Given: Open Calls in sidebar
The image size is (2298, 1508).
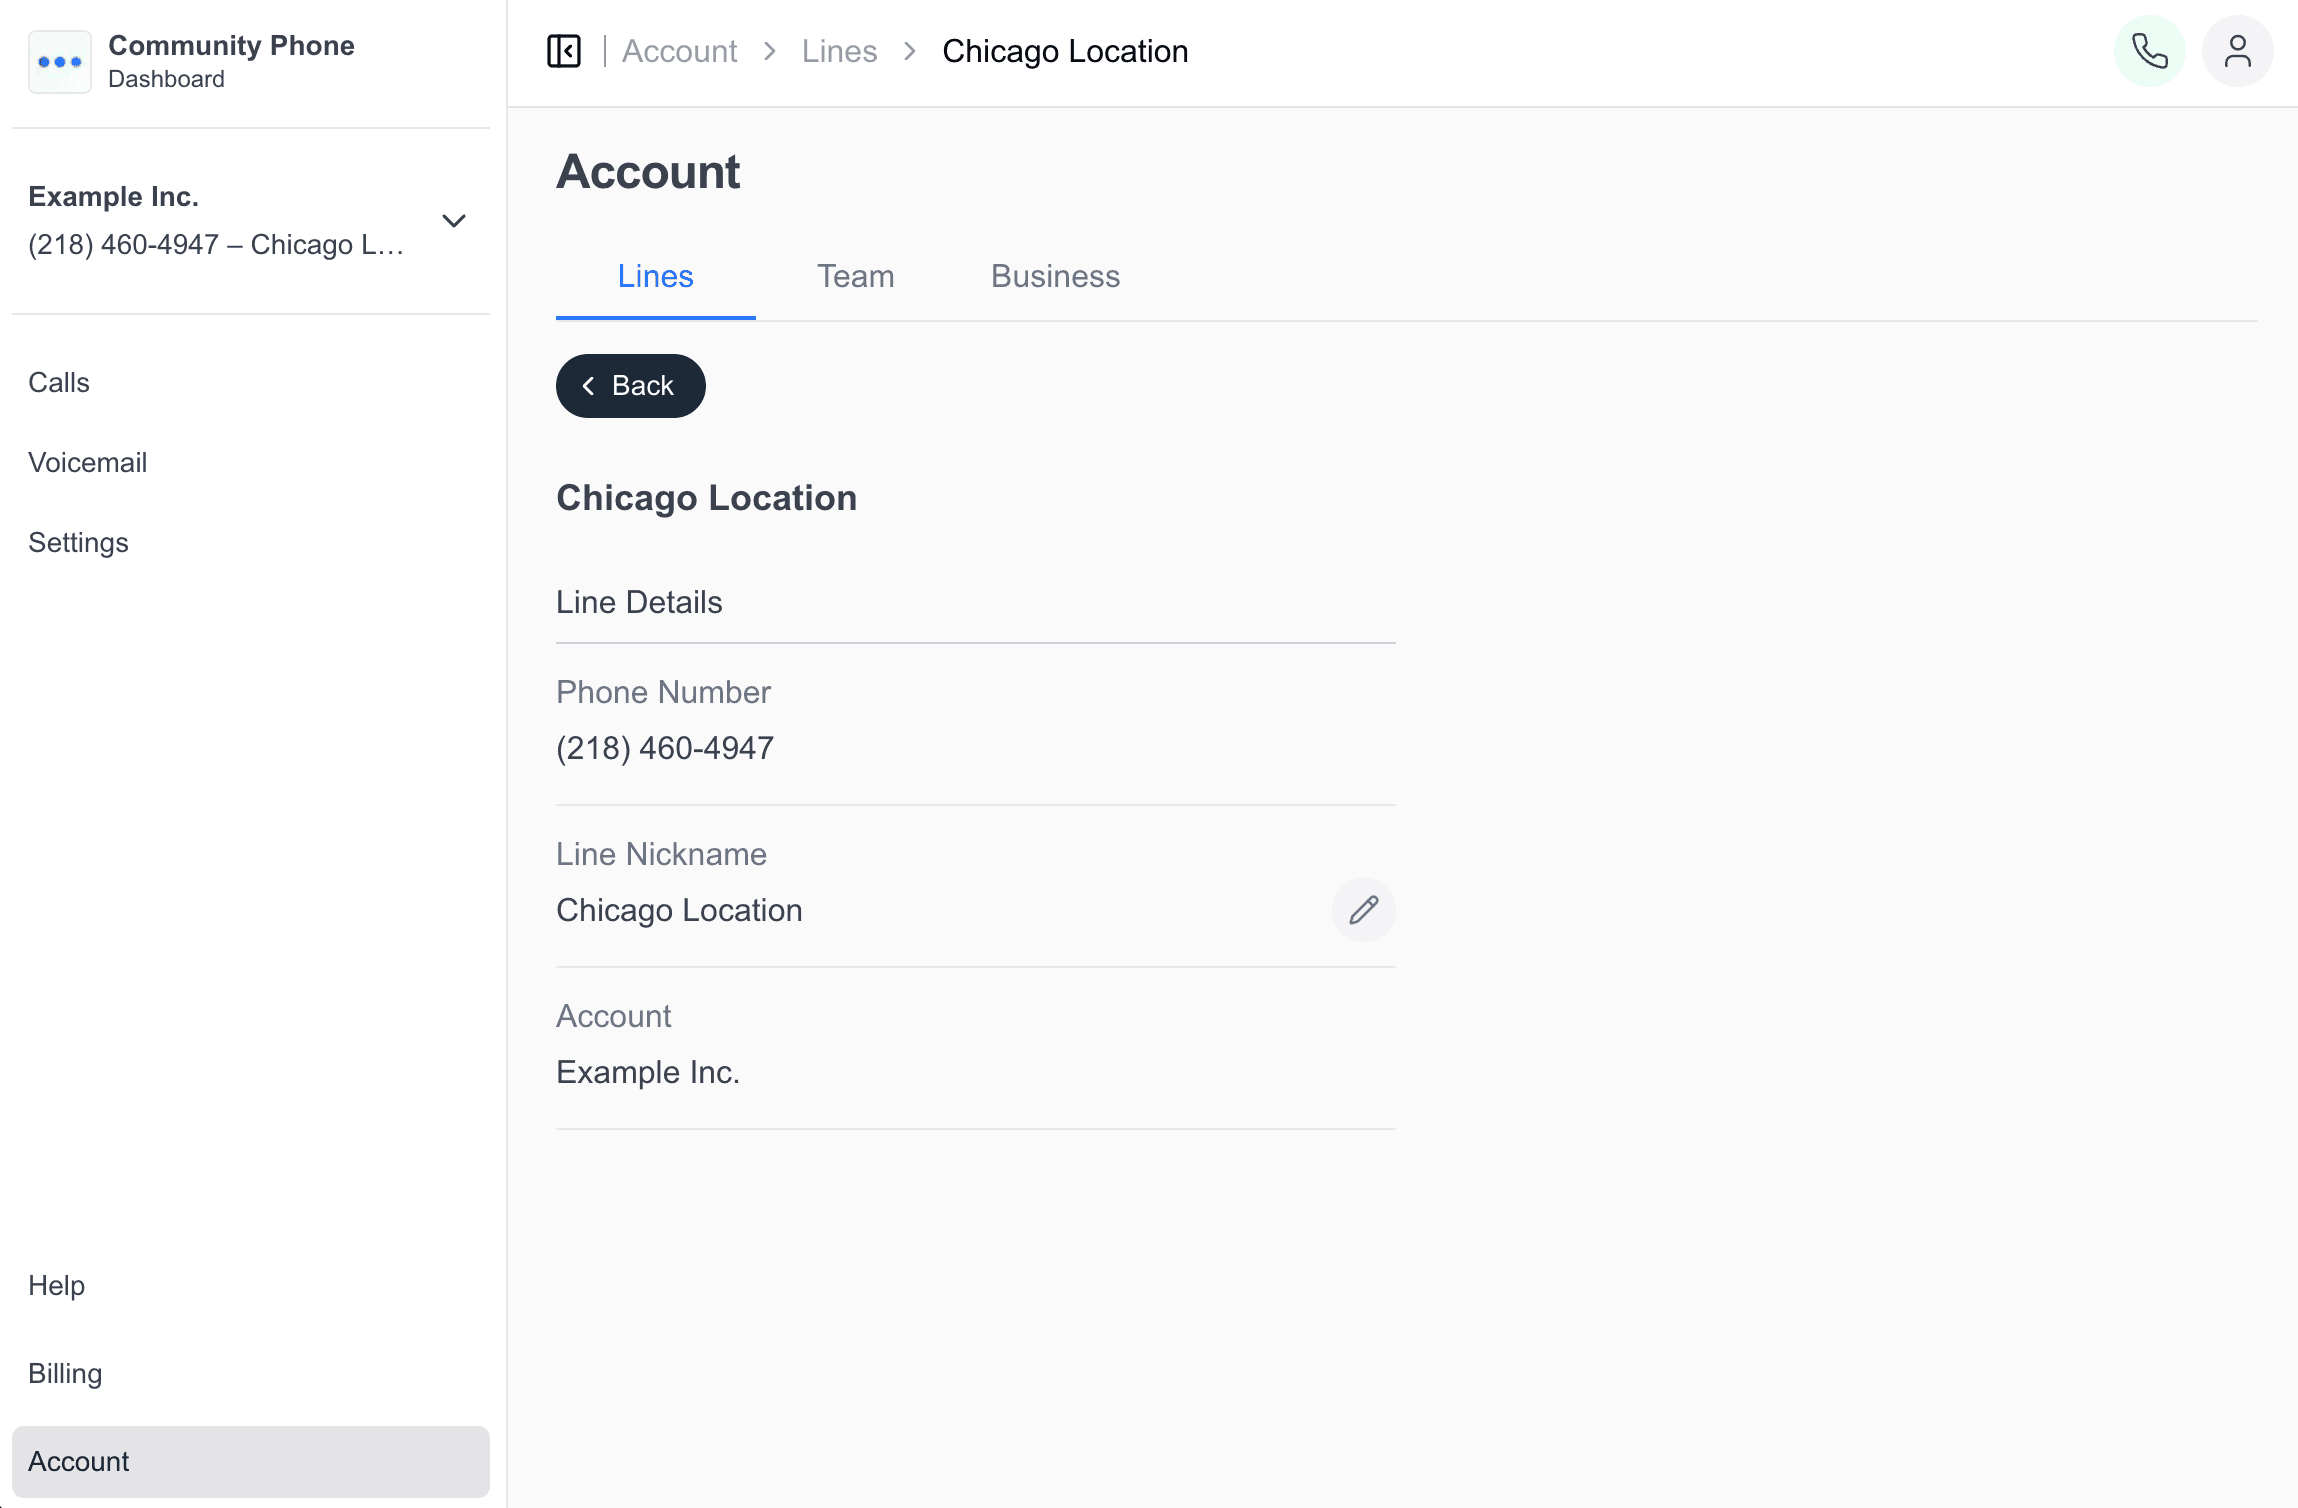Looking at the screenshot, I should click(59, 382).
